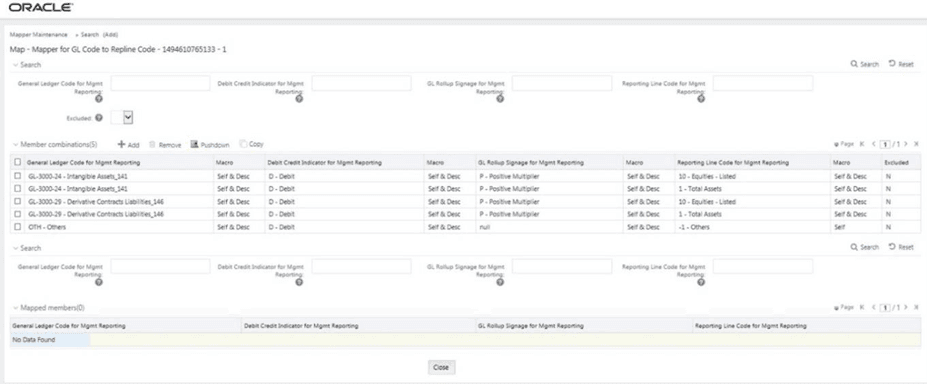Open help for Excluded field
The height and width of the screenshot is (384, 927).
[x=99, y=118]
